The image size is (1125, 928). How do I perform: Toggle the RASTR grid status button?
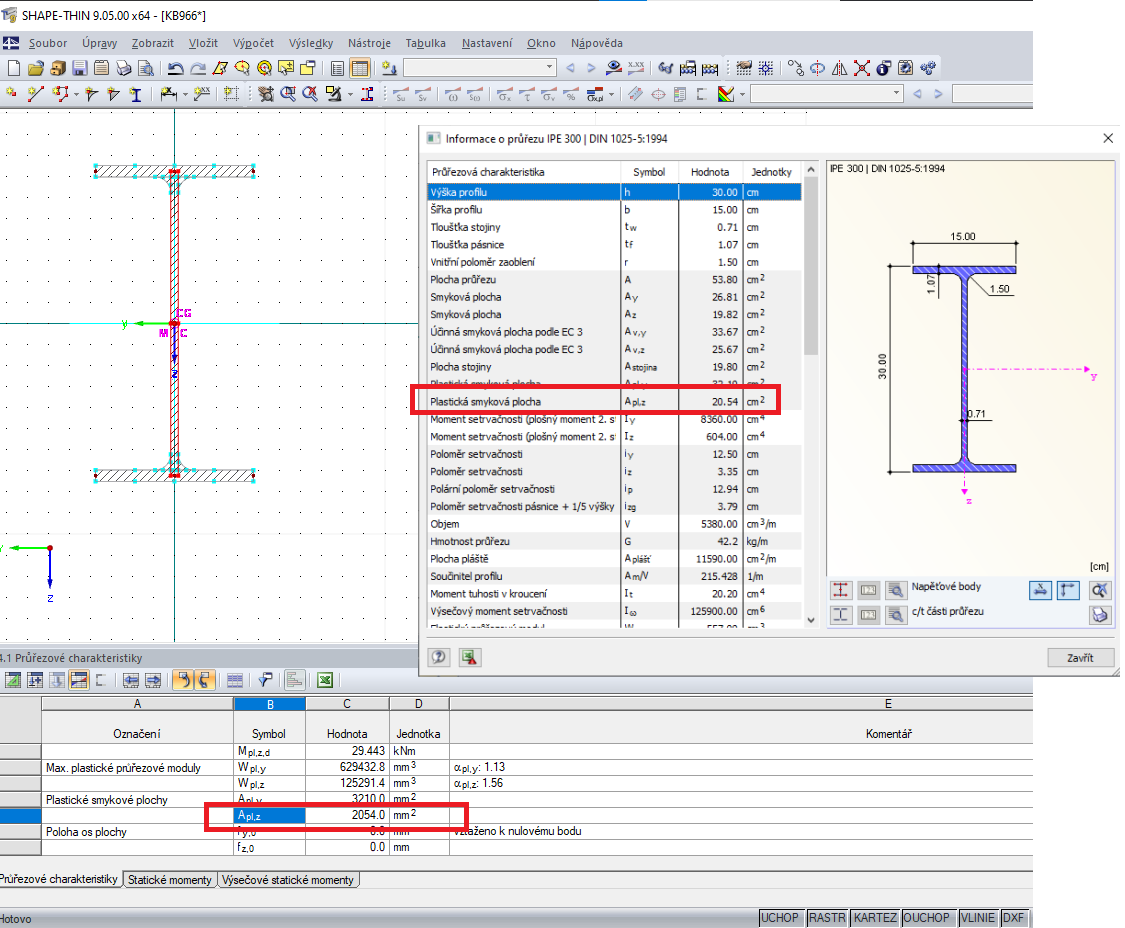point(826,918)
